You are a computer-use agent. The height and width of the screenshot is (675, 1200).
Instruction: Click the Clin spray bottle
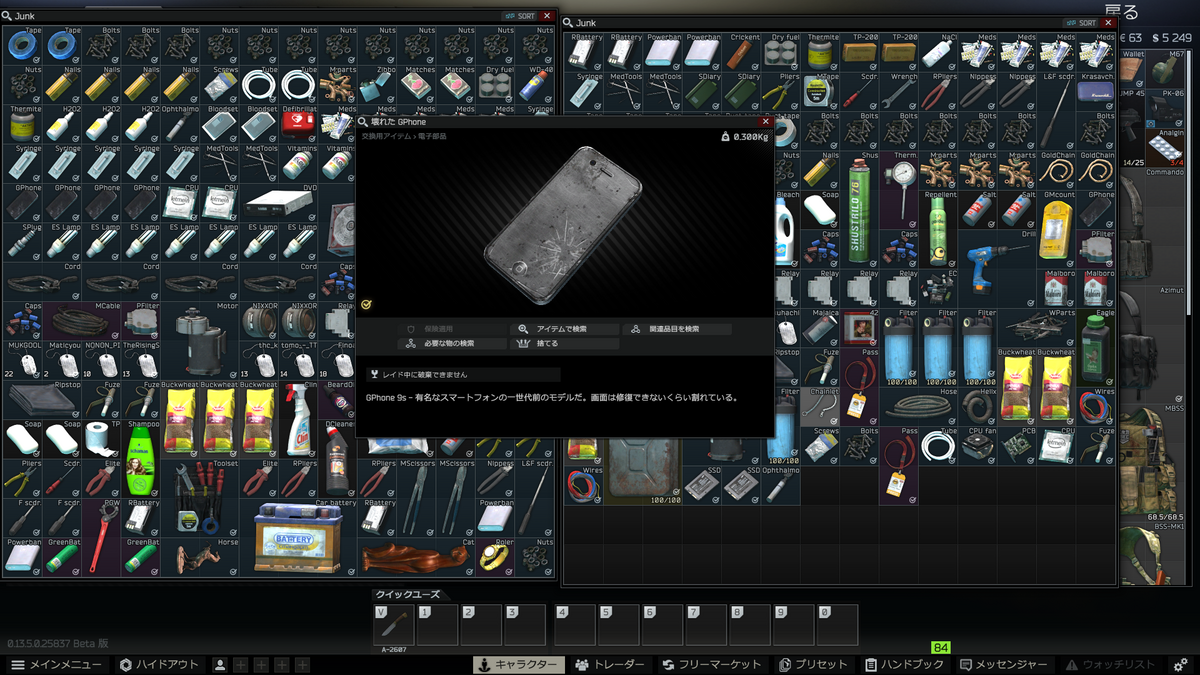296,420
